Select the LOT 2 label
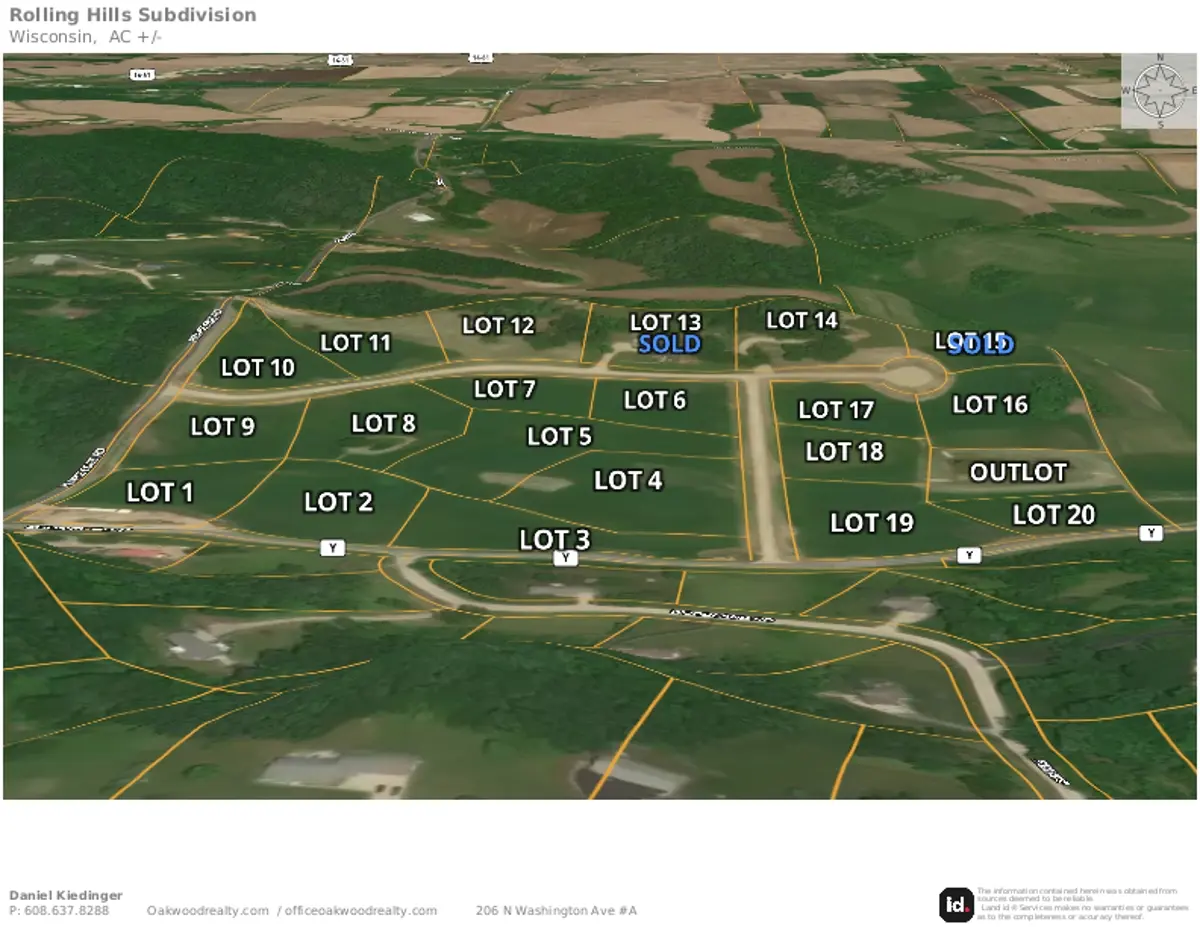 pos(338,502)
